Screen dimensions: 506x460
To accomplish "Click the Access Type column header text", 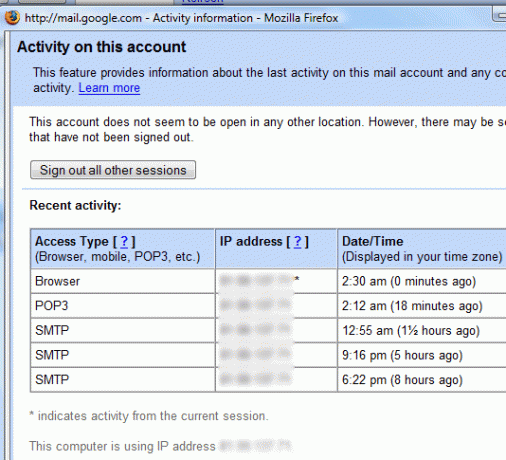I will pos(72,241).
